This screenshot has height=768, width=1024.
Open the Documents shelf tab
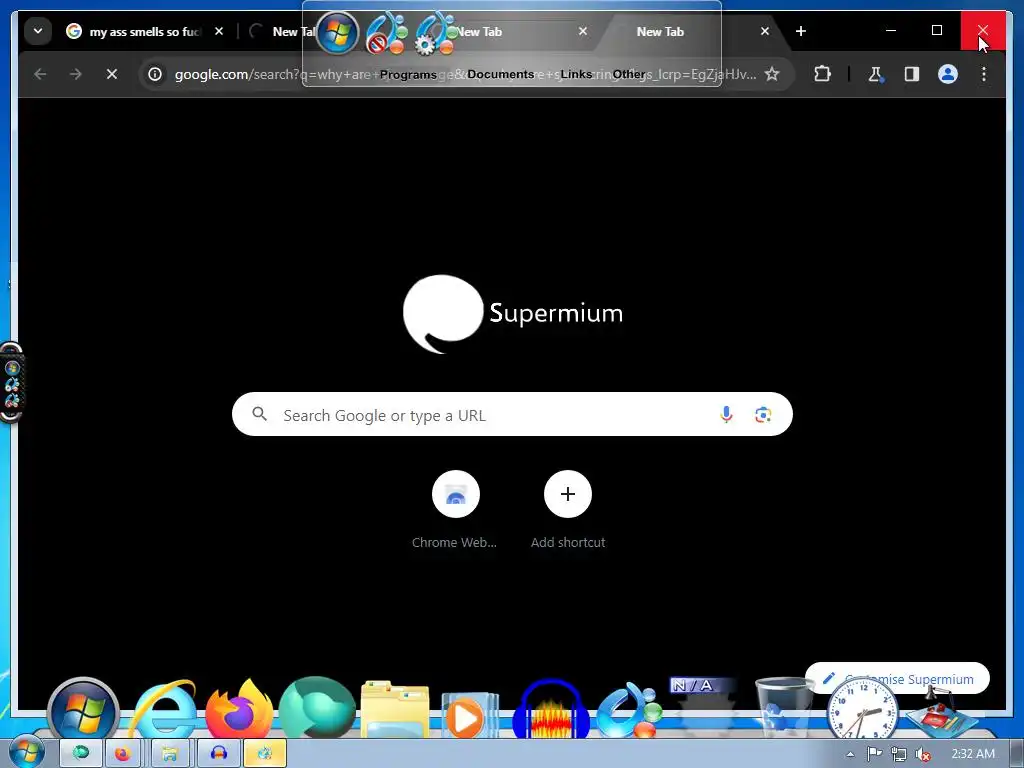coord(500,74)
